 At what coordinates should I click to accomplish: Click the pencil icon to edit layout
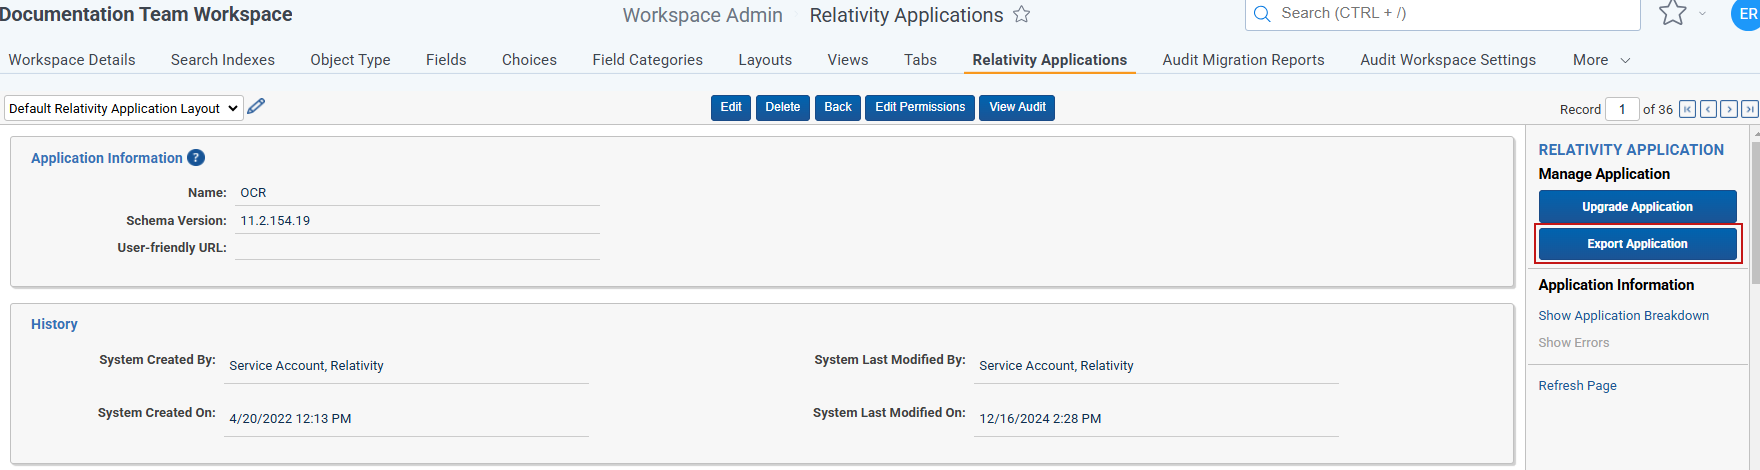256,107
